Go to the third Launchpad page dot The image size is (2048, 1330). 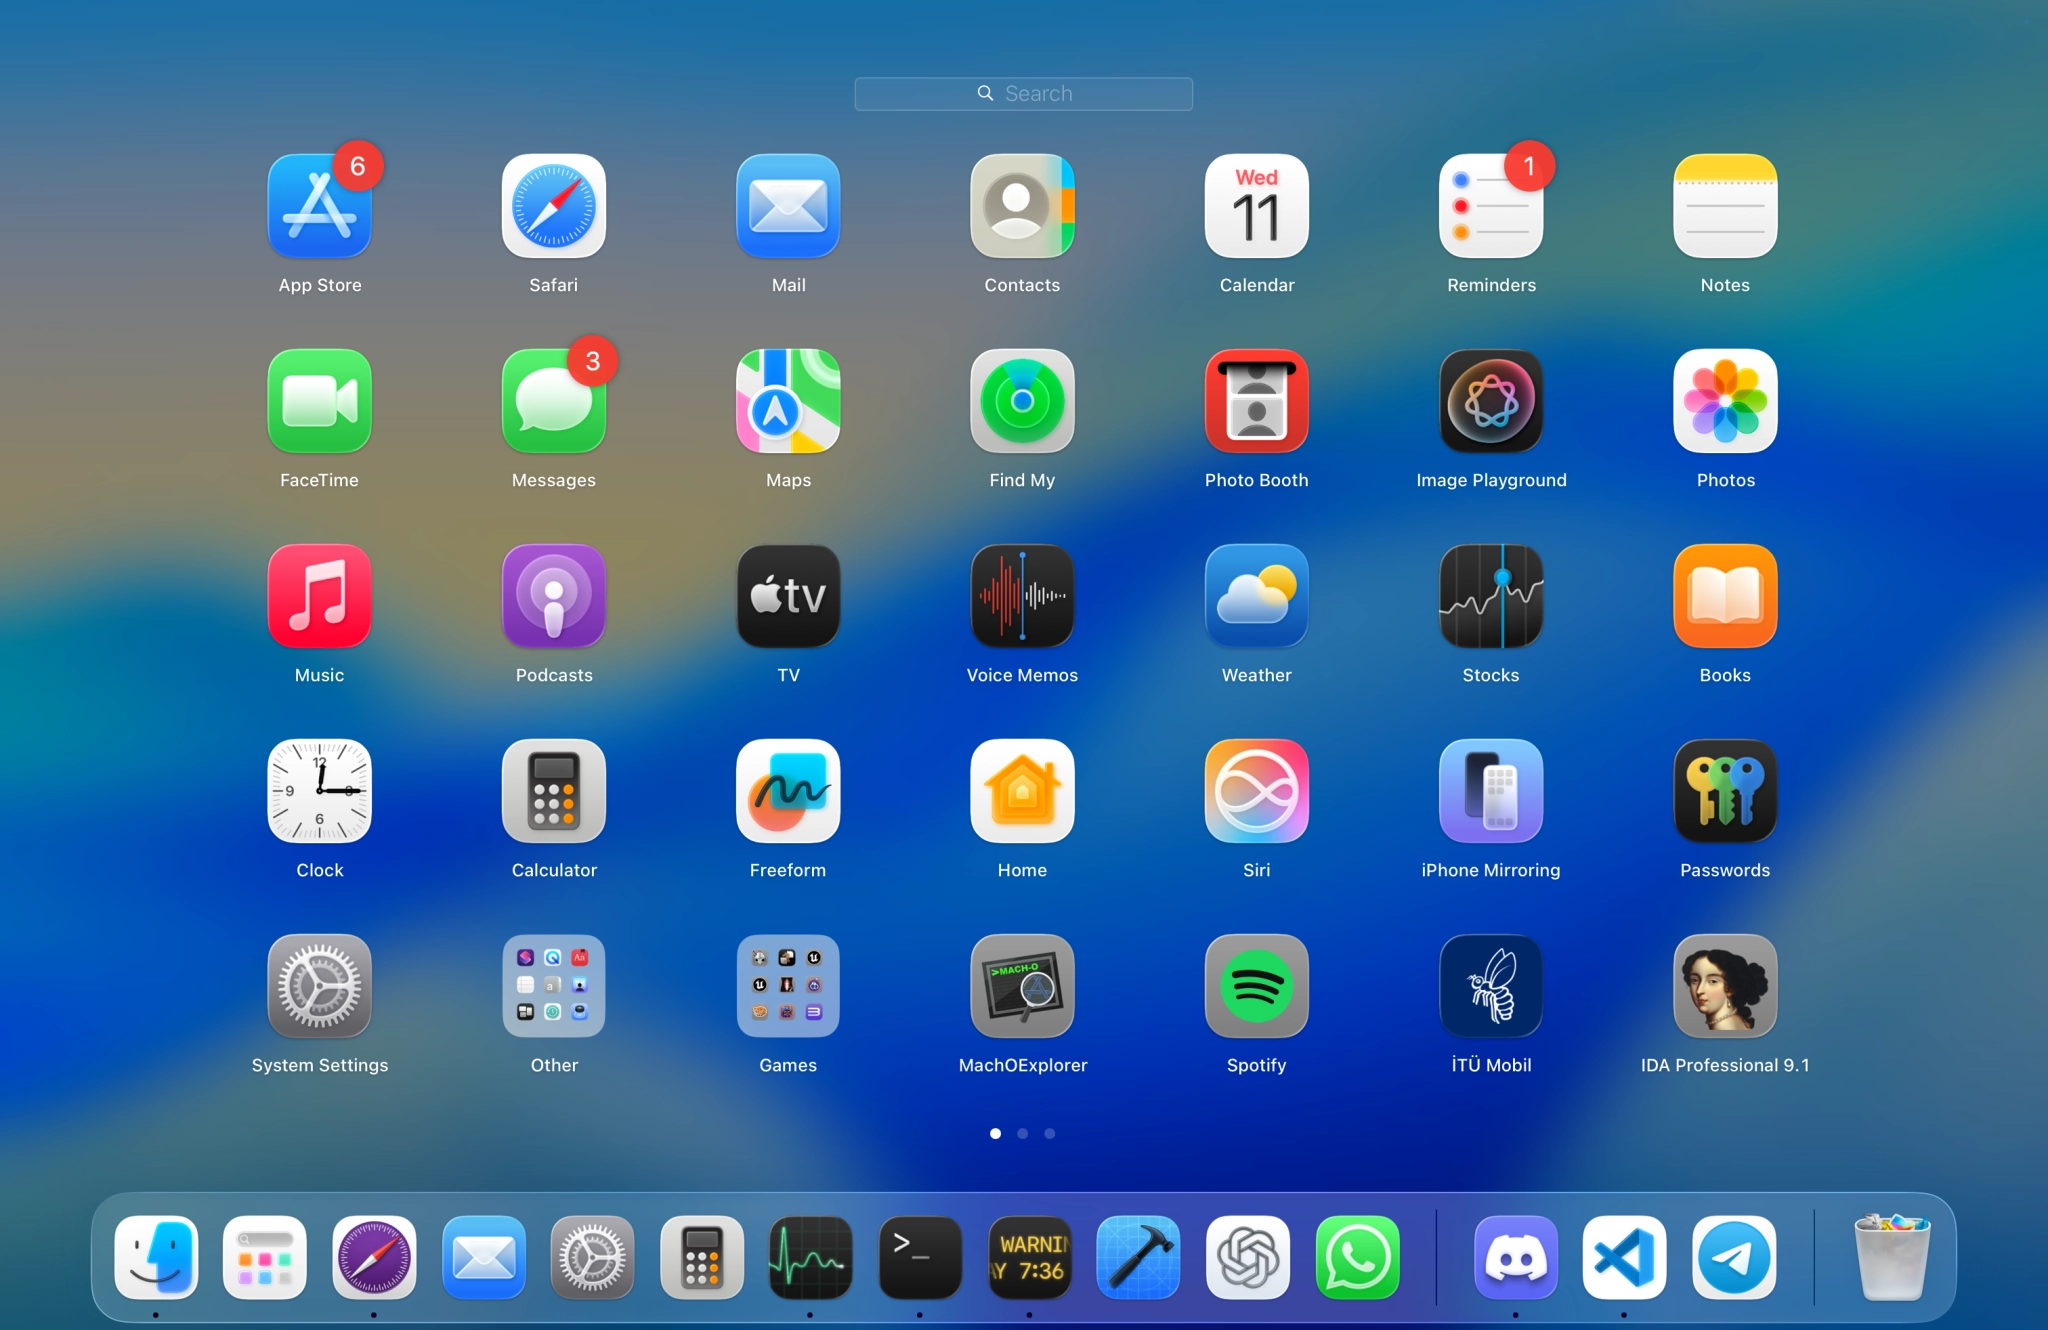pyautogui.click(x=1049, y=1133)
